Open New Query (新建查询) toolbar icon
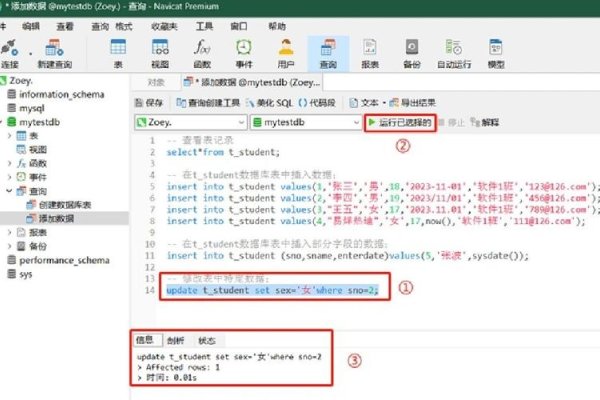 [54, 54]
